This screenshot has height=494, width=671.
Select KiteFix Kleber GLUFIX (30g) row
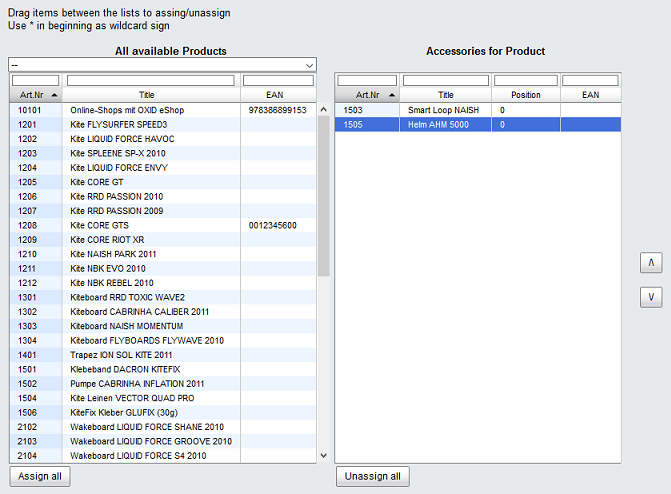click(x=163, y=413)
